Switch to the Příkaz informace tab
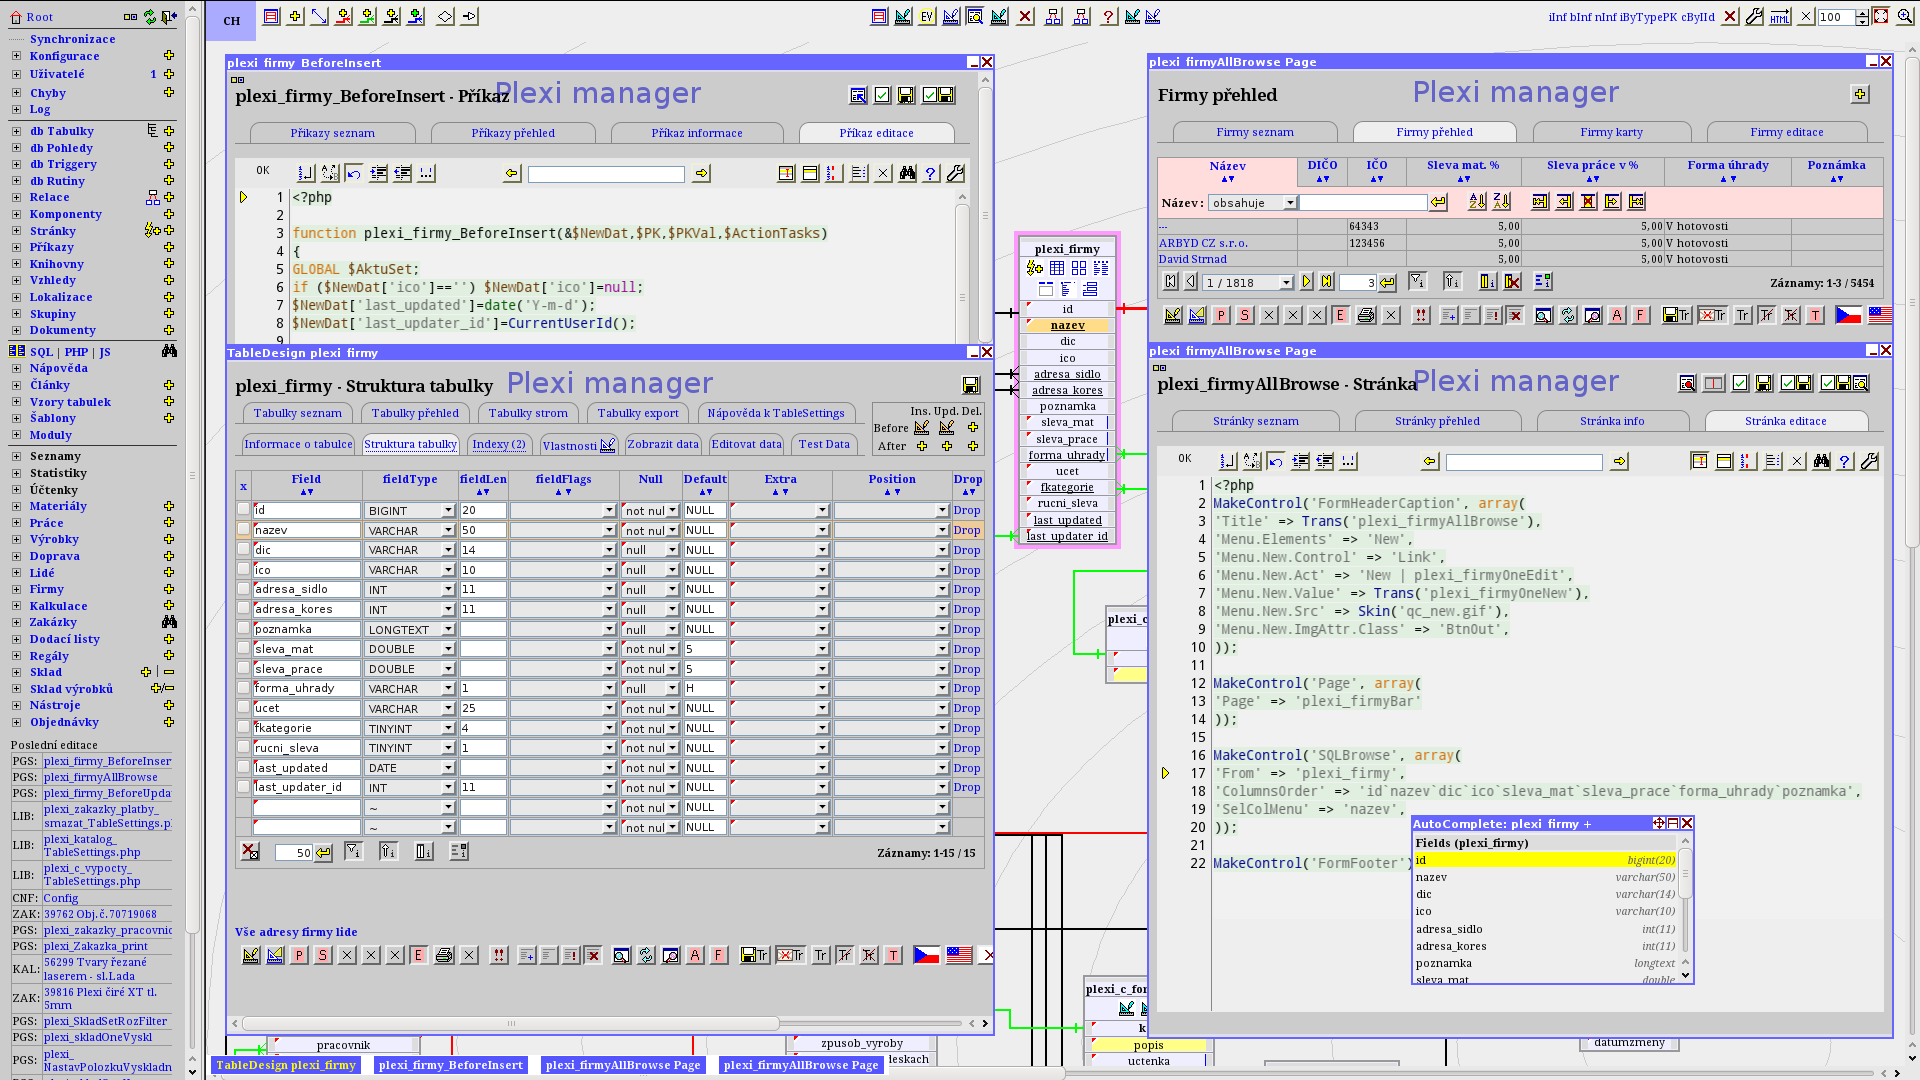 [x=697, y=133]
